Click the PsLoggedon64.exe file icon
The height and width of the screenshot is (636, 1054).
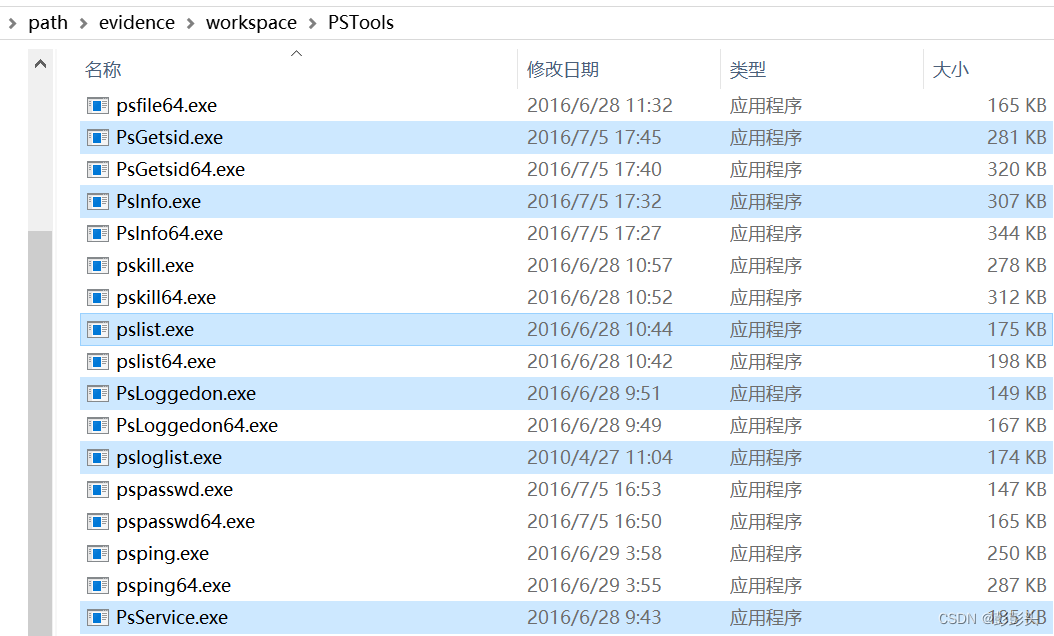[x=97, y=426]
